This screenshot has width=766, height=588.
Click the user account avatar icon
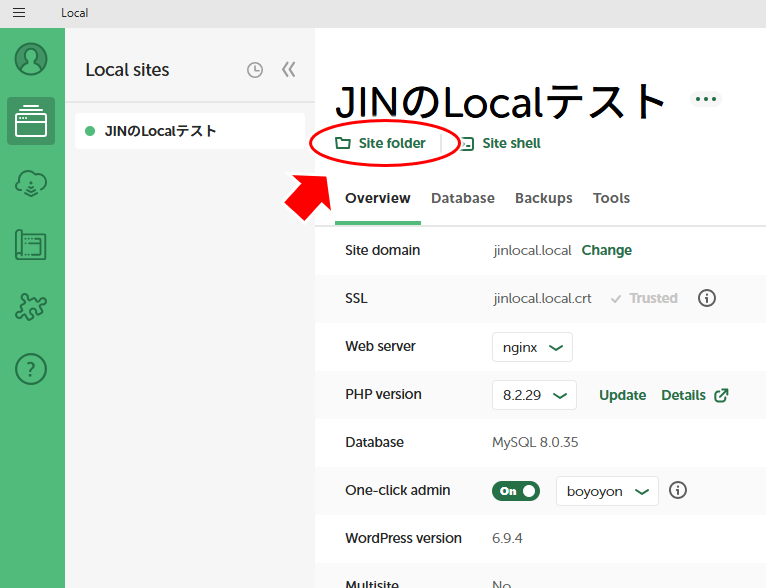(31, 59)
